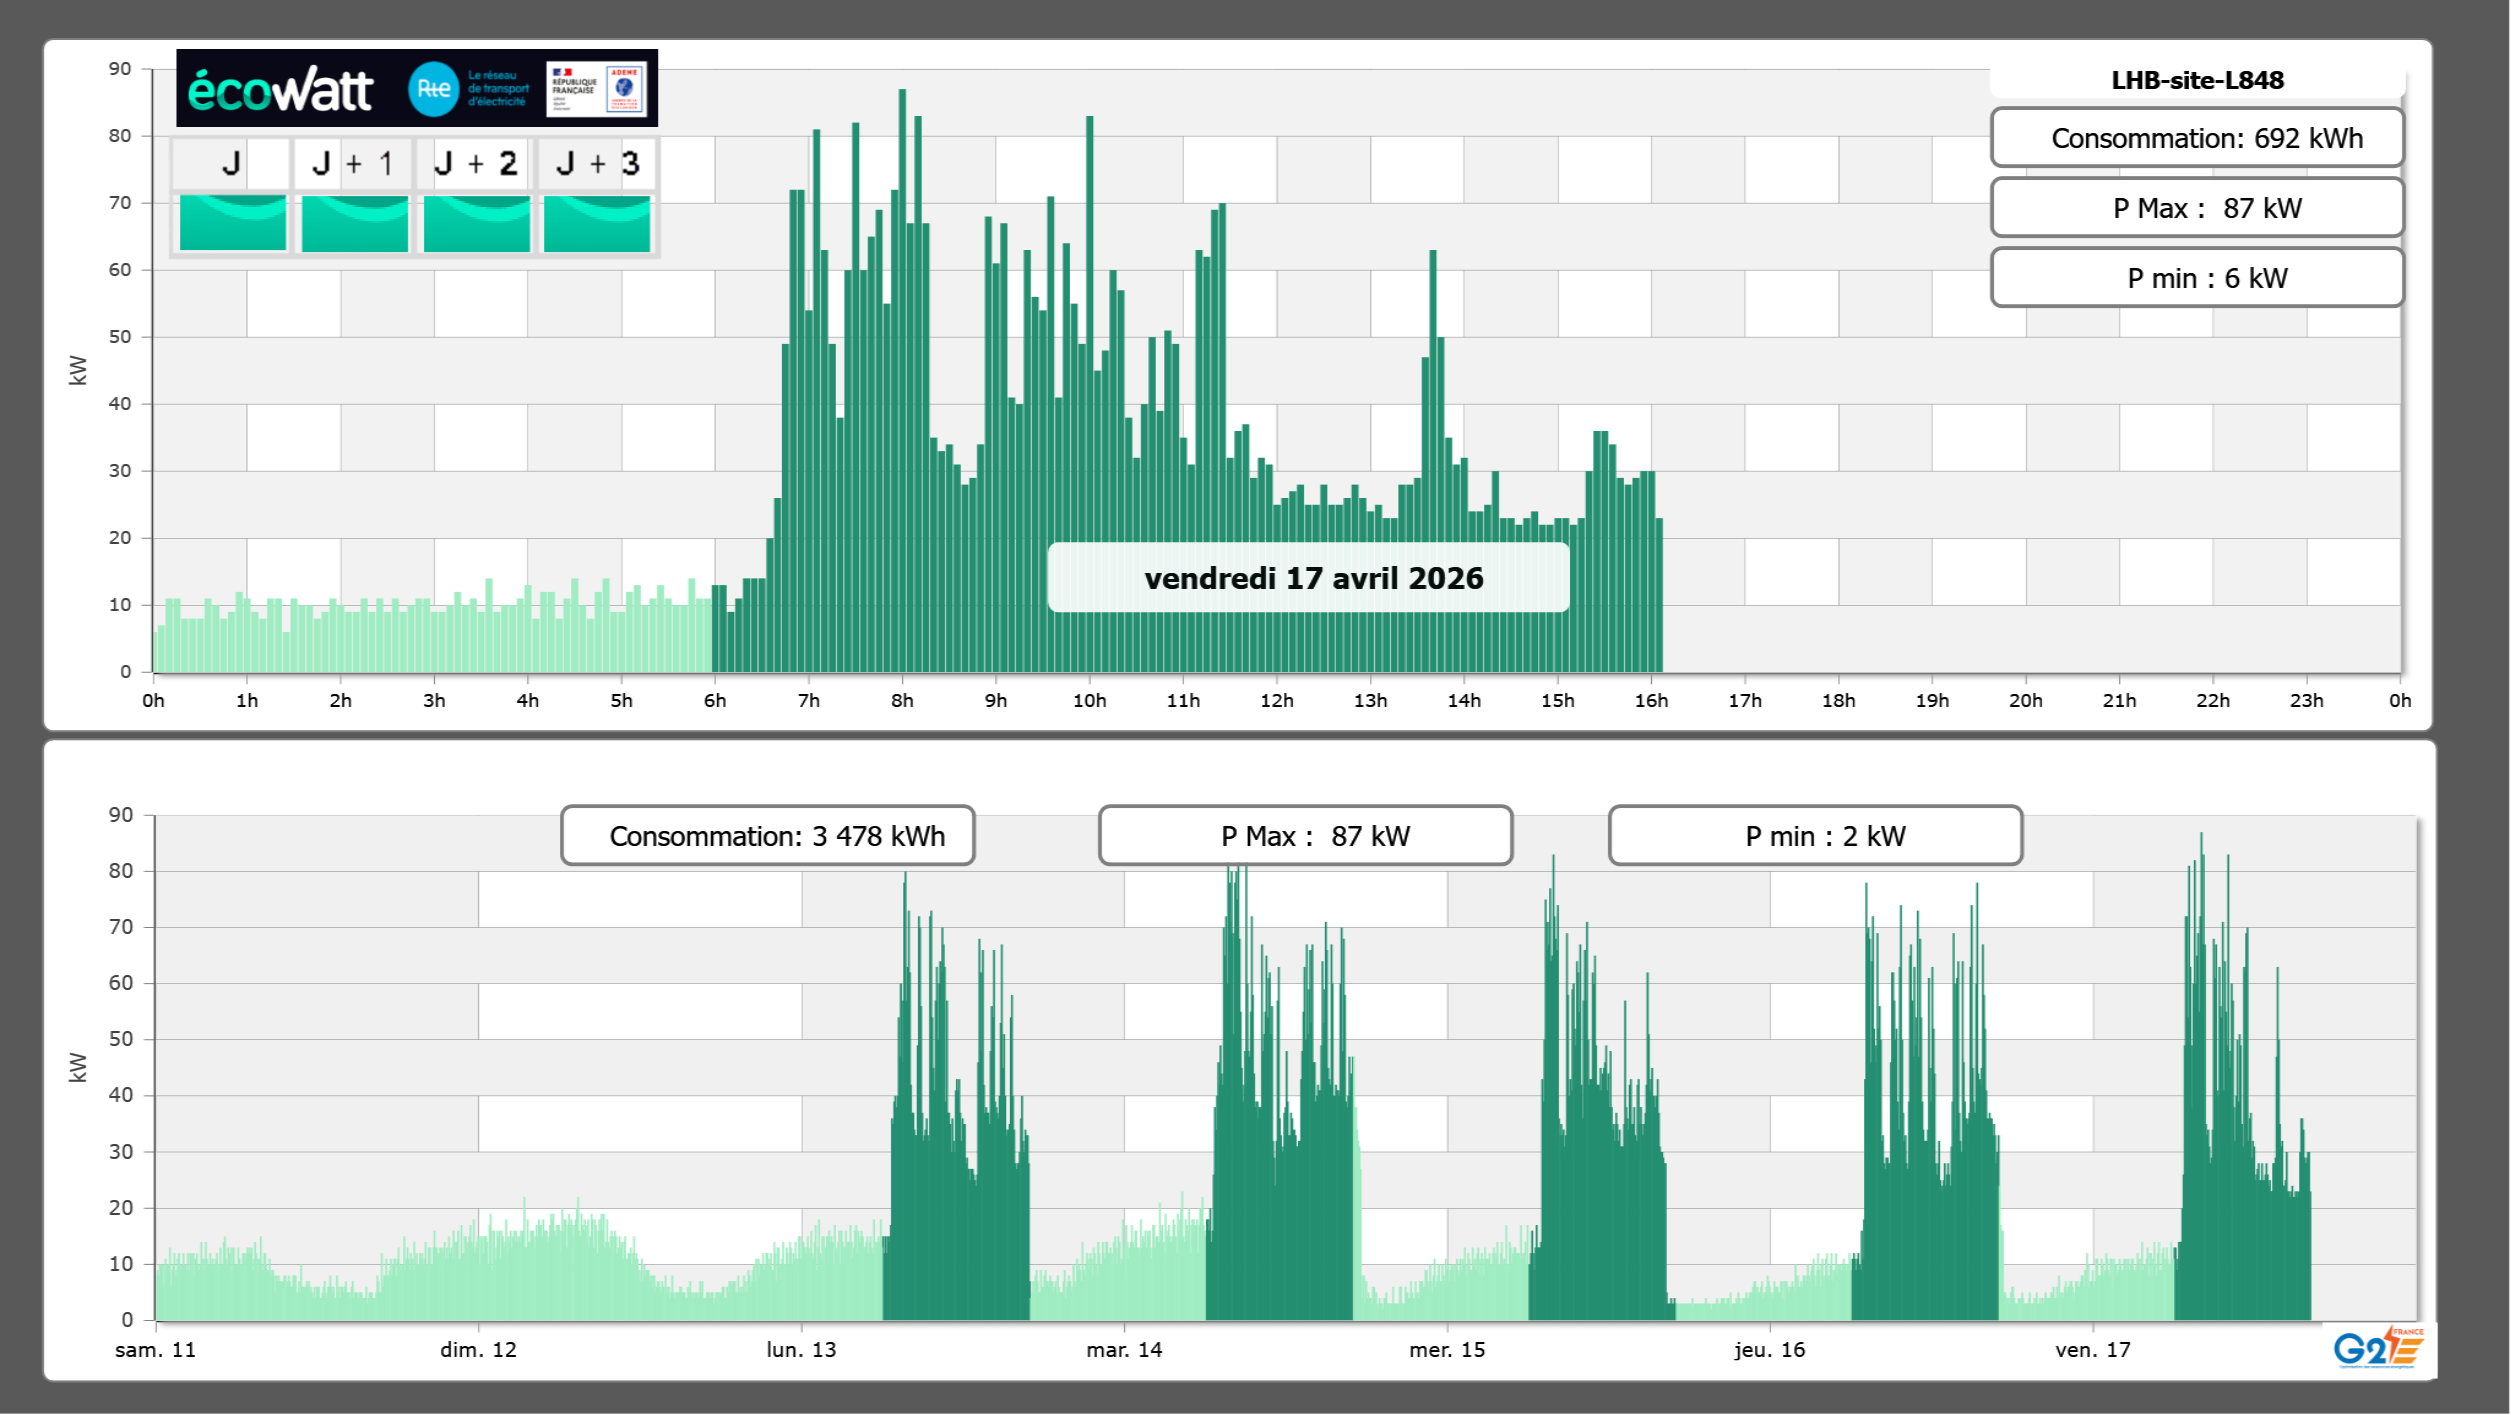Select the J + 3 forecast label
This screenshot has height=1415, width=2511.
click(x=597, y=163)
